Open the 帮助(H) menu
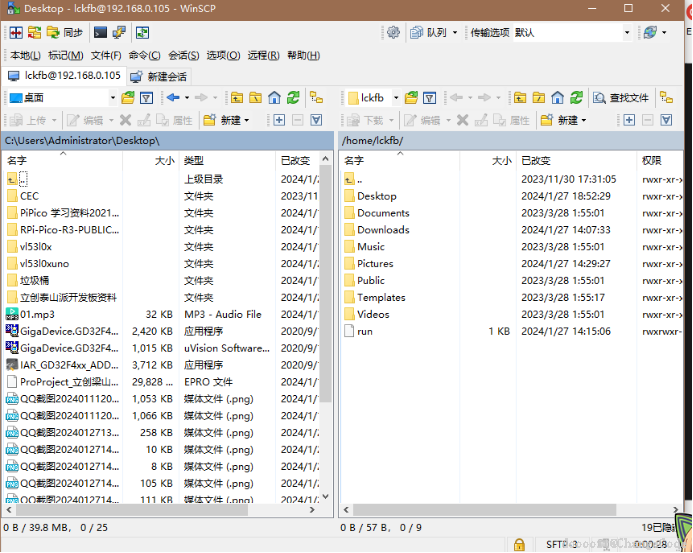 click(x=304, y=56)
